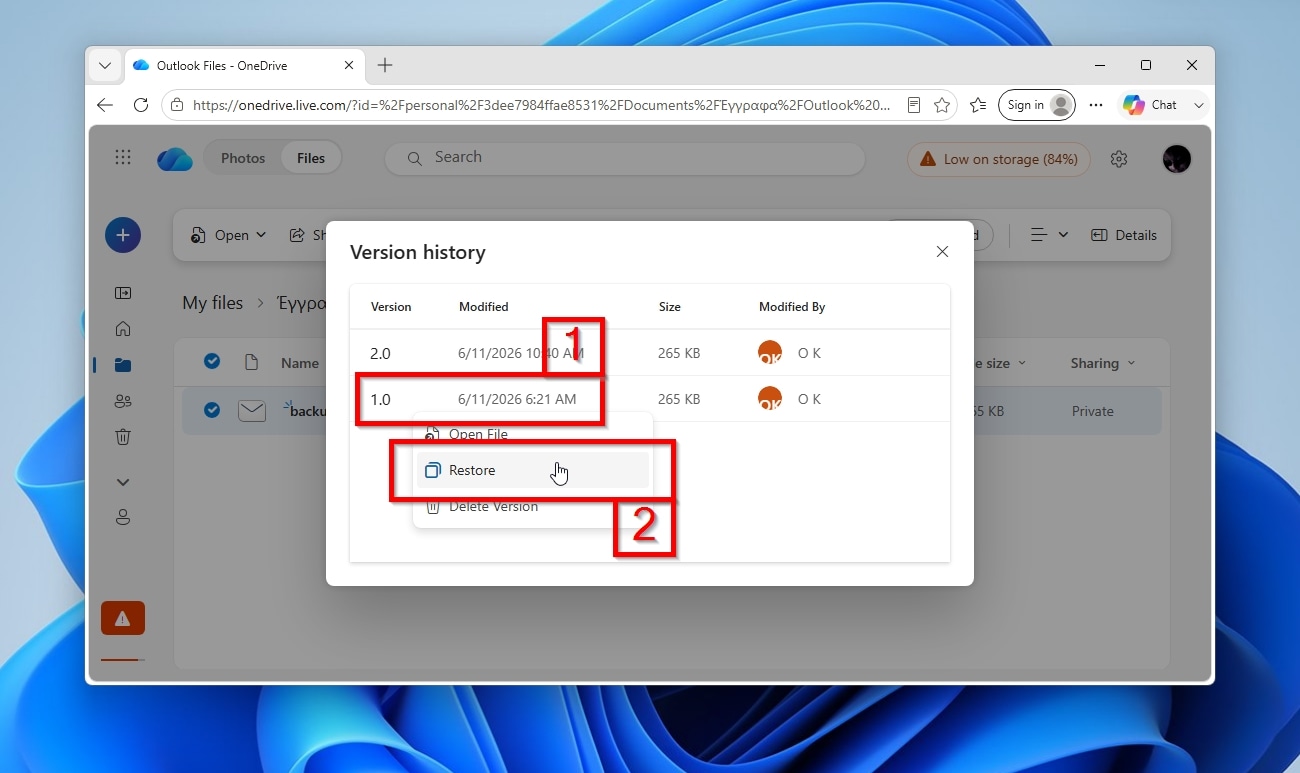1300x773 pixels.
Task: Add page to favorites star
Action: [942, 105]
